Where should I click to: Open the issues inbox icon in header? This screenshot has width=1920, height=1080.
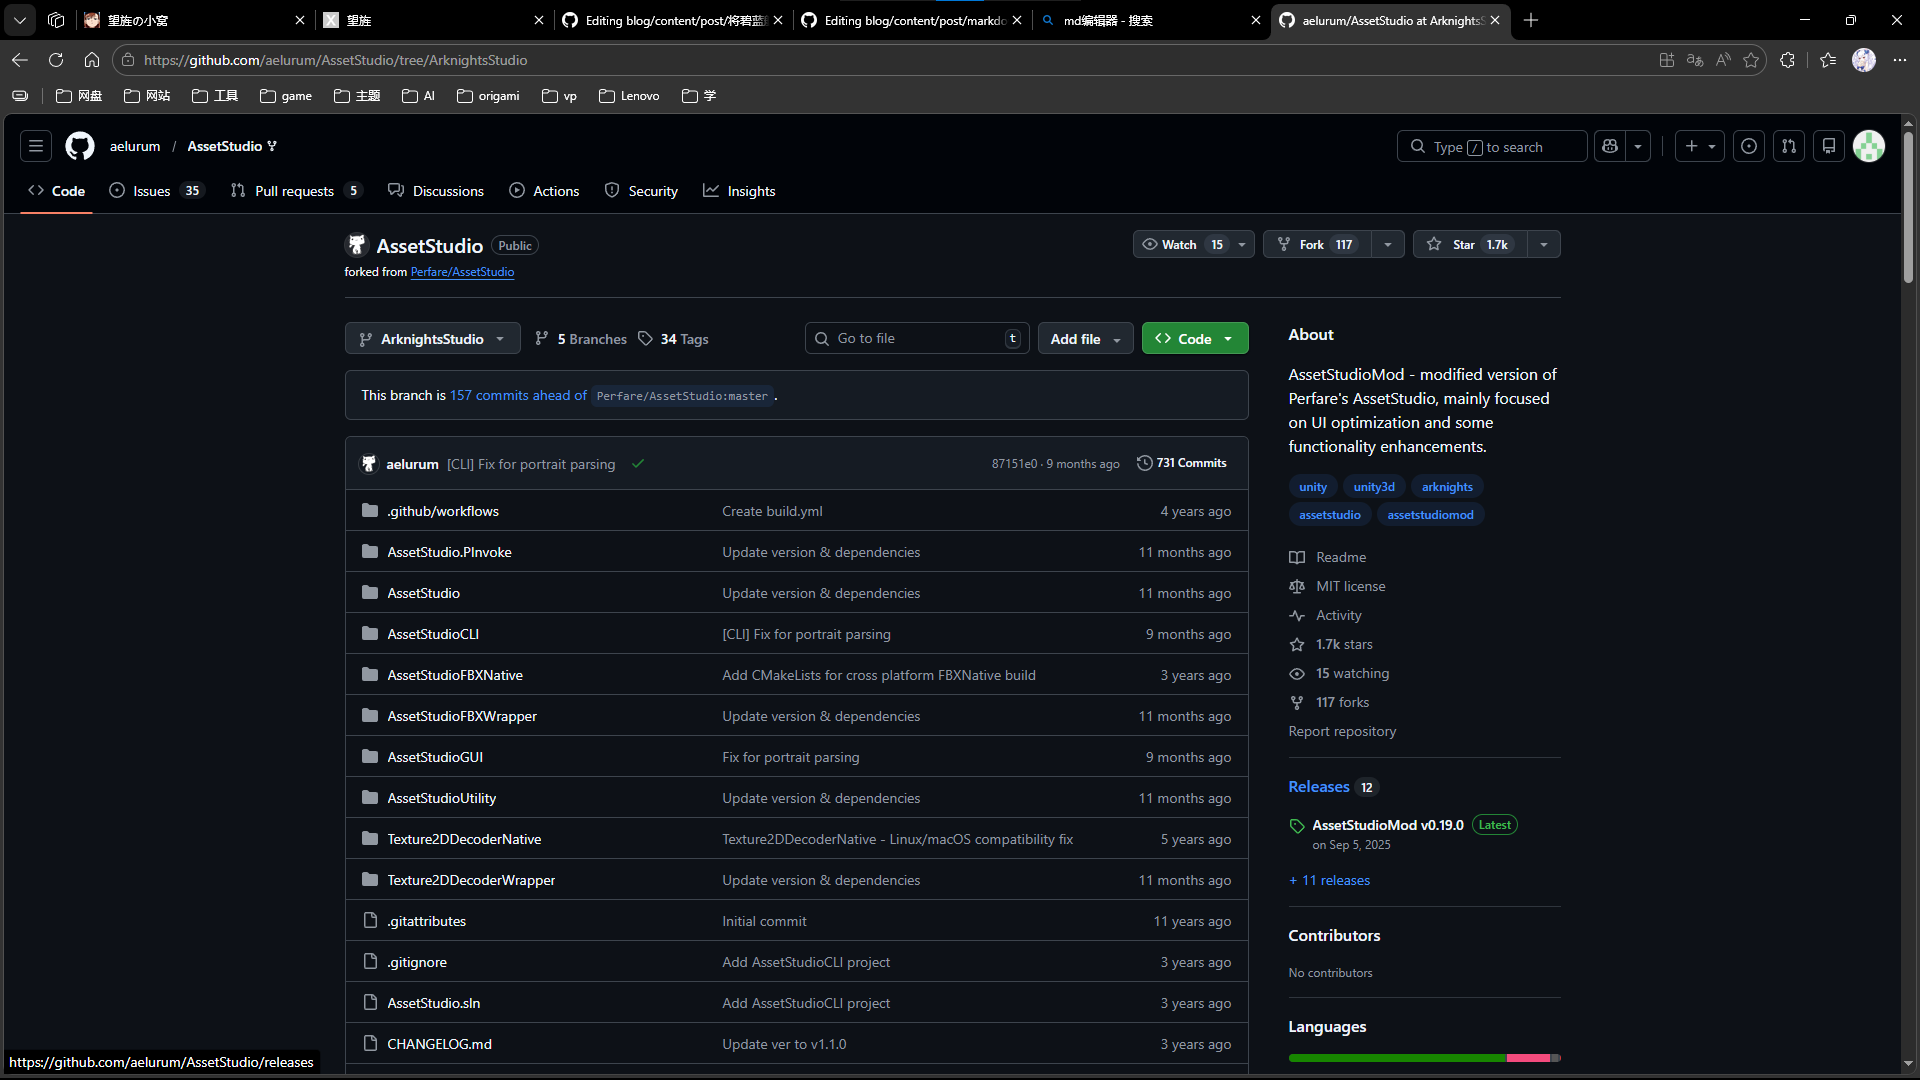[x=1748, y=146]
